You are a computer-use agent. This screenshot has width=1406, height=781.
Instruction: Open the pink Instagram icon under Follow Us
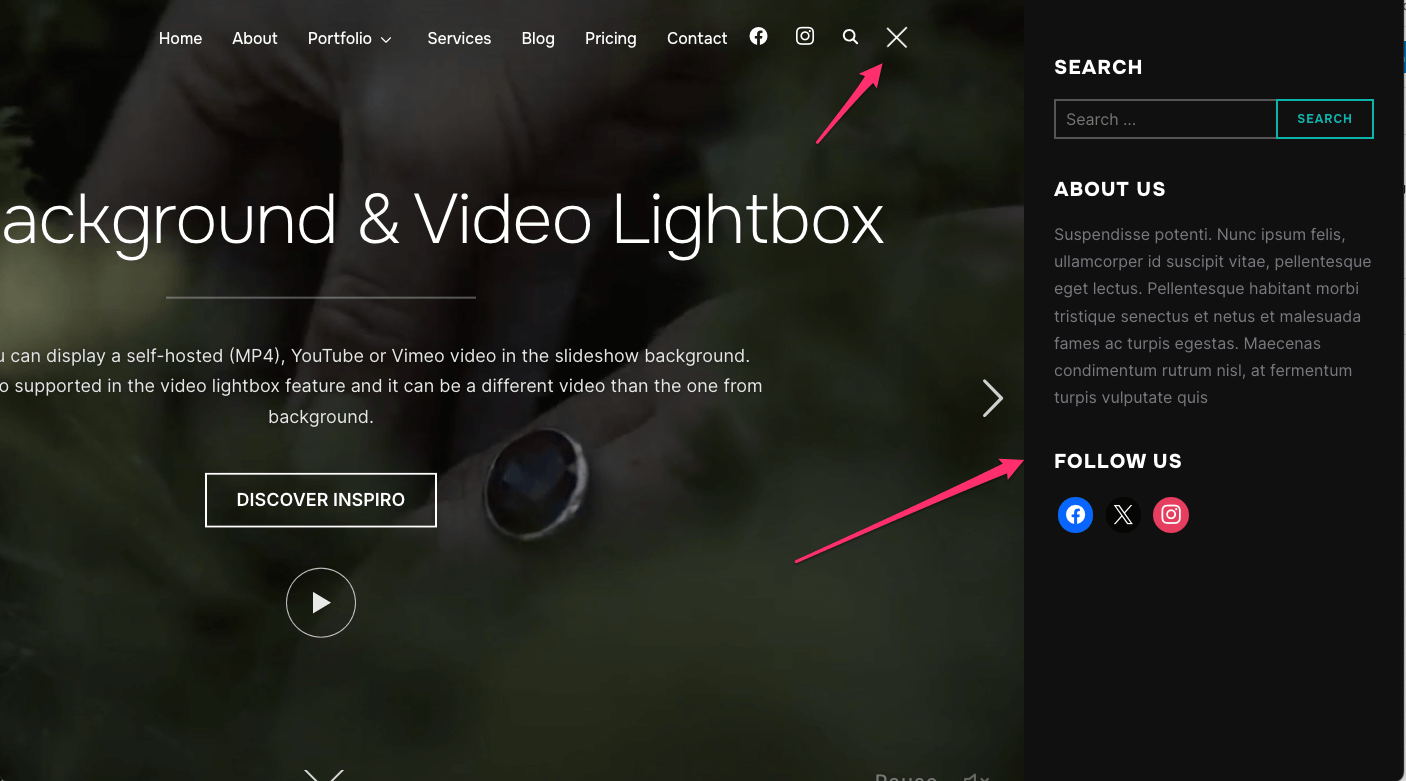pyautogui.click(x=1171, y=515)
